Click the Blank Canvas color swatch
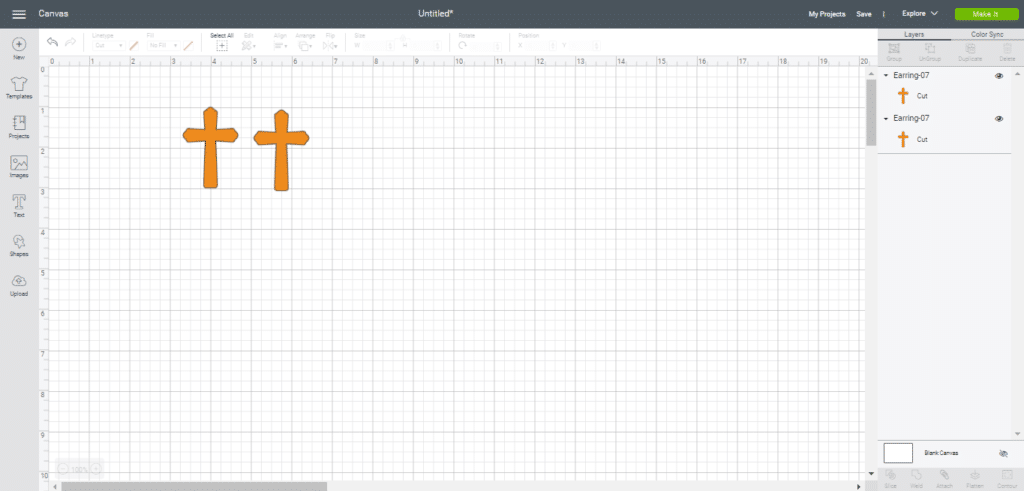Image resolution: width=1024 pixels, height=491 pixels. pos(898,453)
